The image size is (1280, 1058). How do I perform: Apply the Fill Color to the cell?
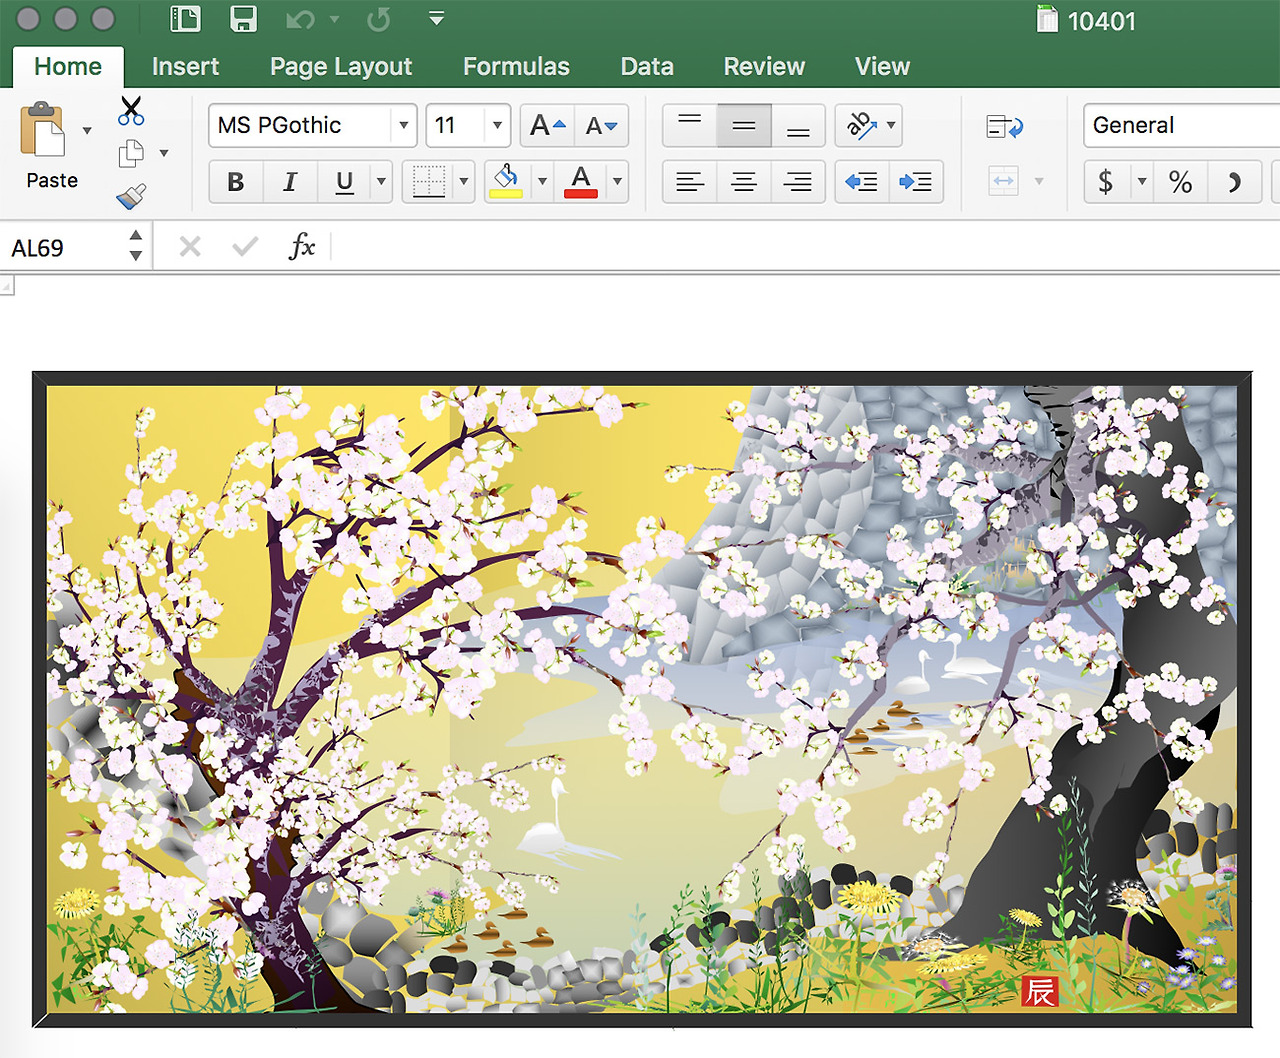coord(507,182)
